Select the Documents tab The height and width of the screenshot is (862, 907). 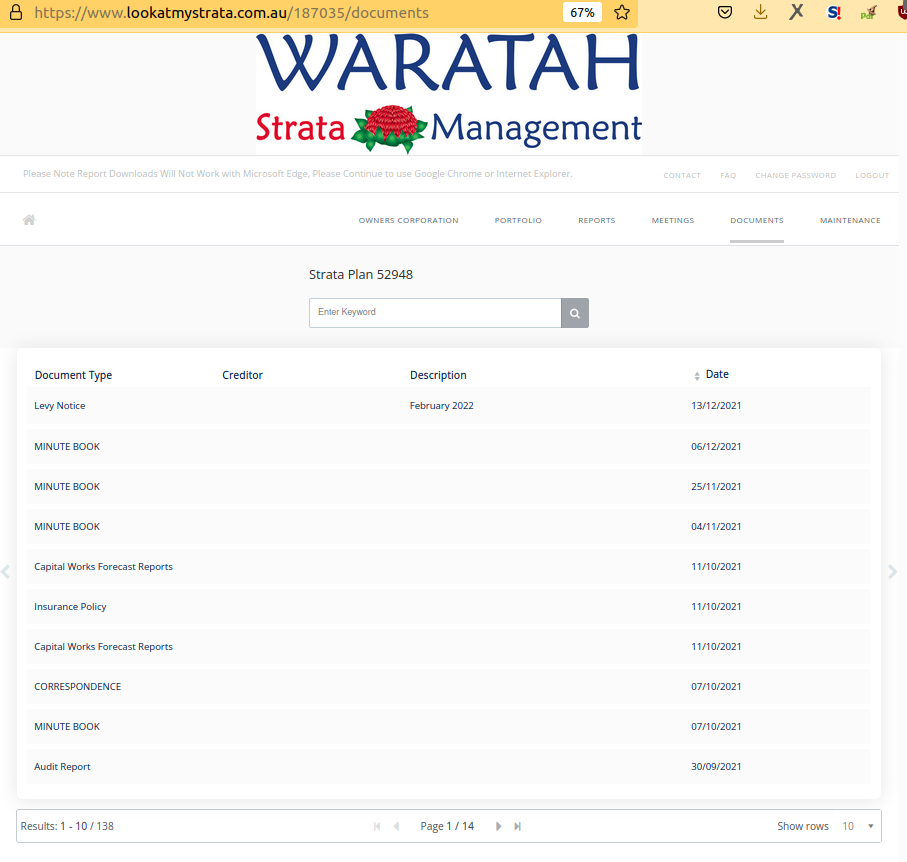[757, 220]
